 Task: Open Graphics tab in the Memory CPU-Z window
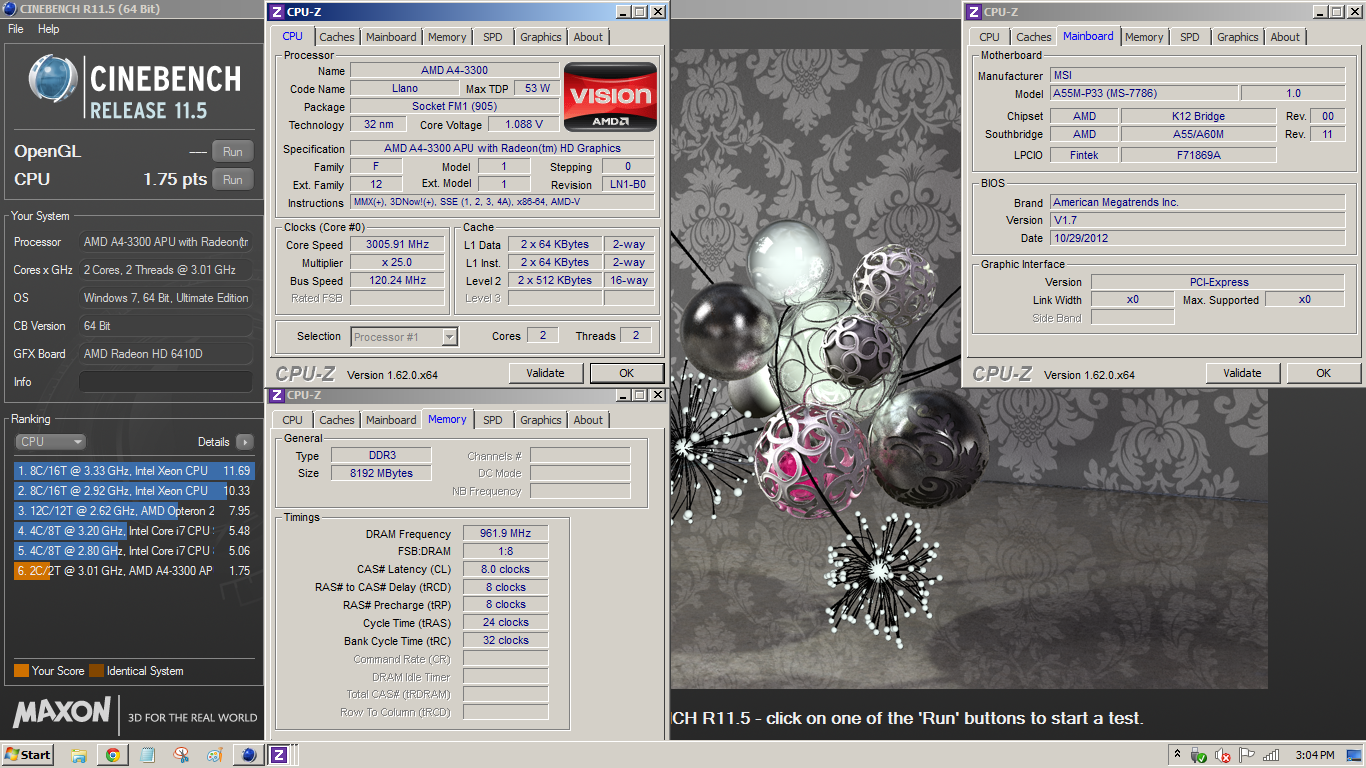pyautogui.click(x=541, y=420)
